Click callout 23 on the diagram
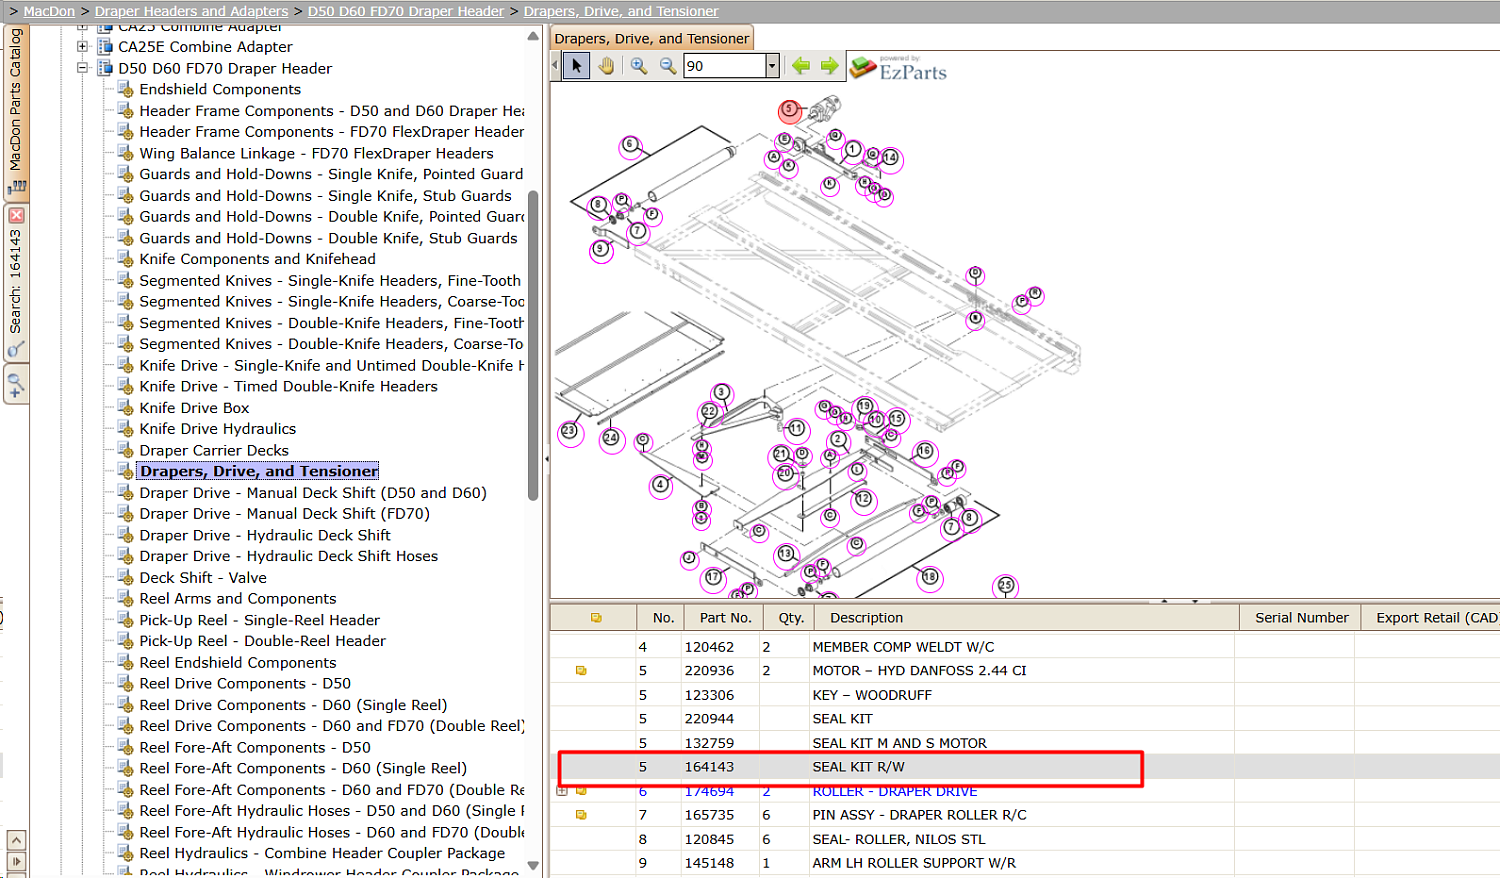 tap(569, 432)
